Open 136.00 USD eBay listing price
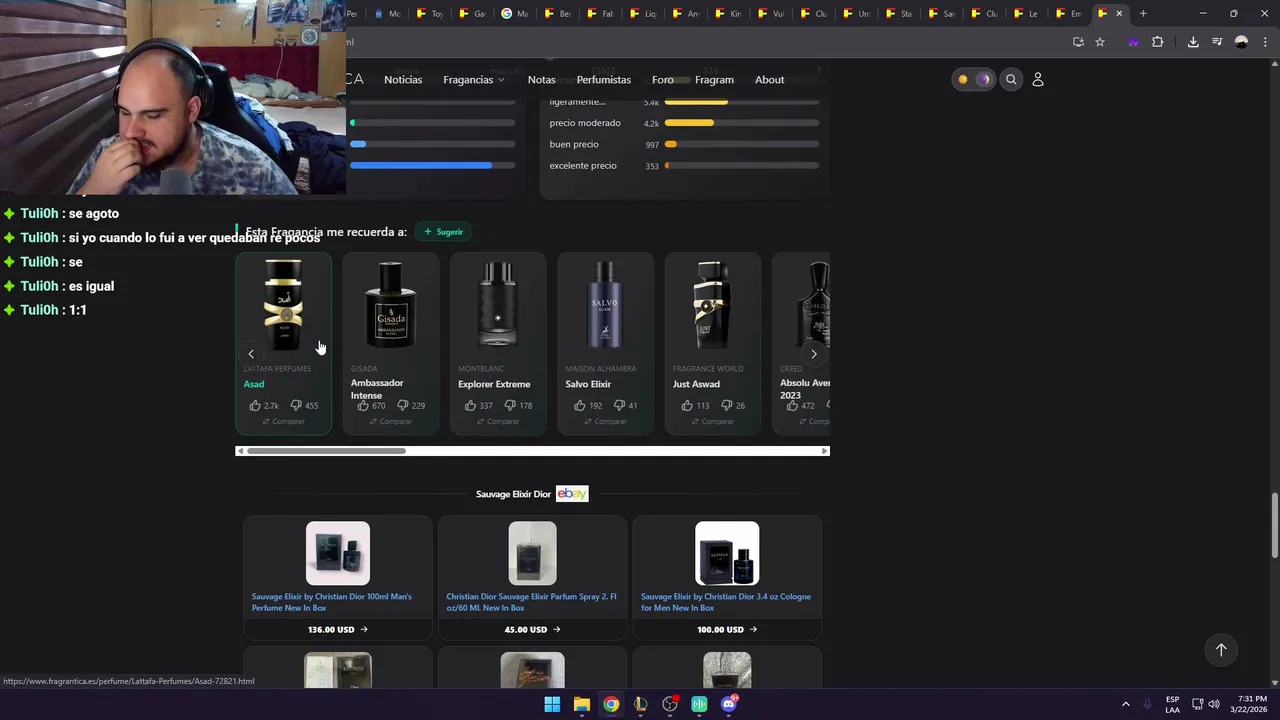The image size is (1280, 720). (x=338, y=630)
